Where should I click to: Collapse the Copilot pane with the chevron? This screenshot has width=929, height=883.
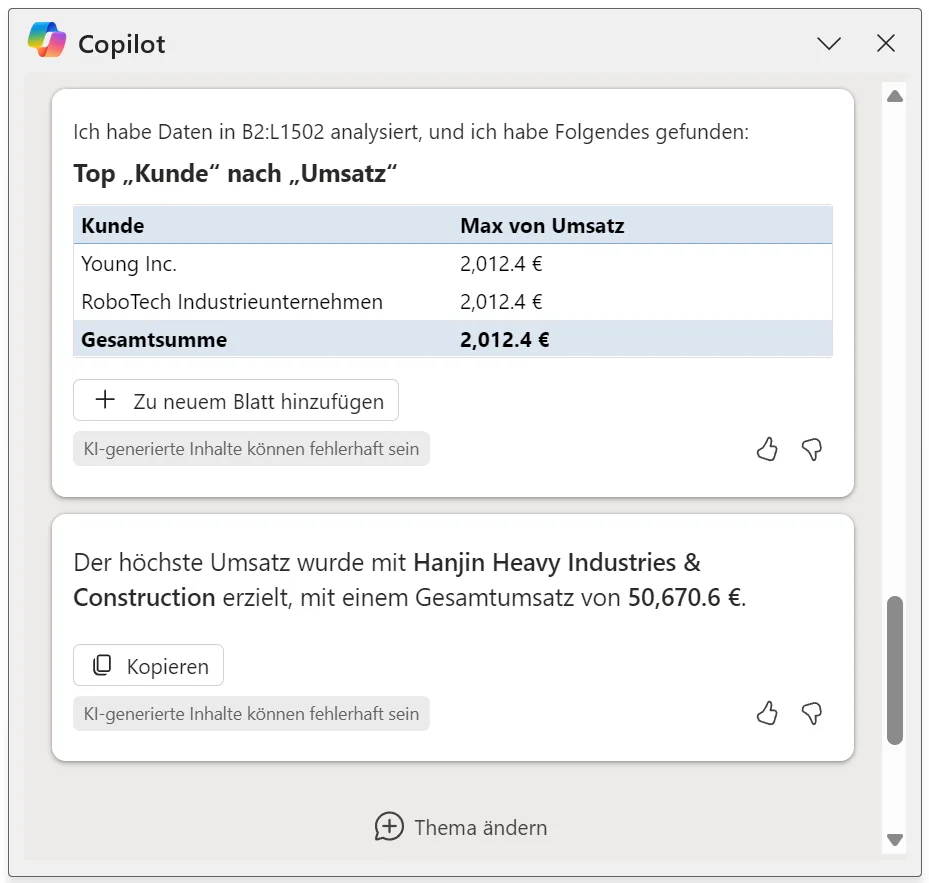tap(829, 43)
